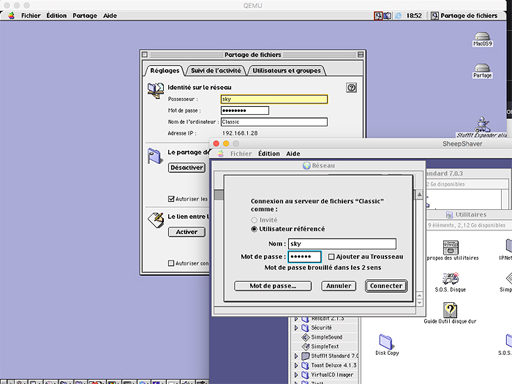Open the Édition menu in SheepShaver window
512x384 pixels.
tap(269, 154)
